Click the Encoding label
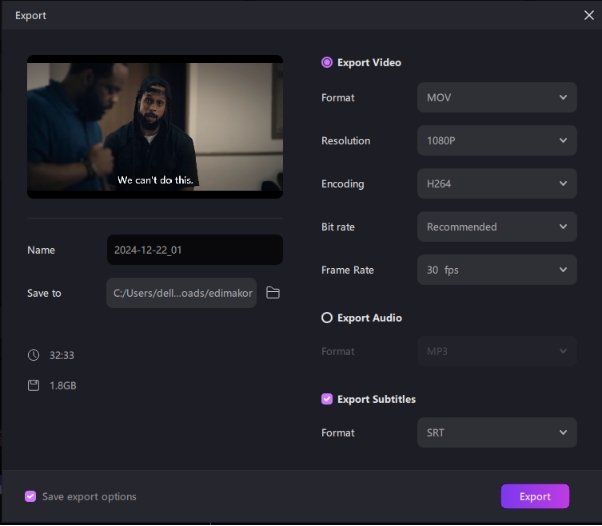602x526 pixels. pos(342,184)
